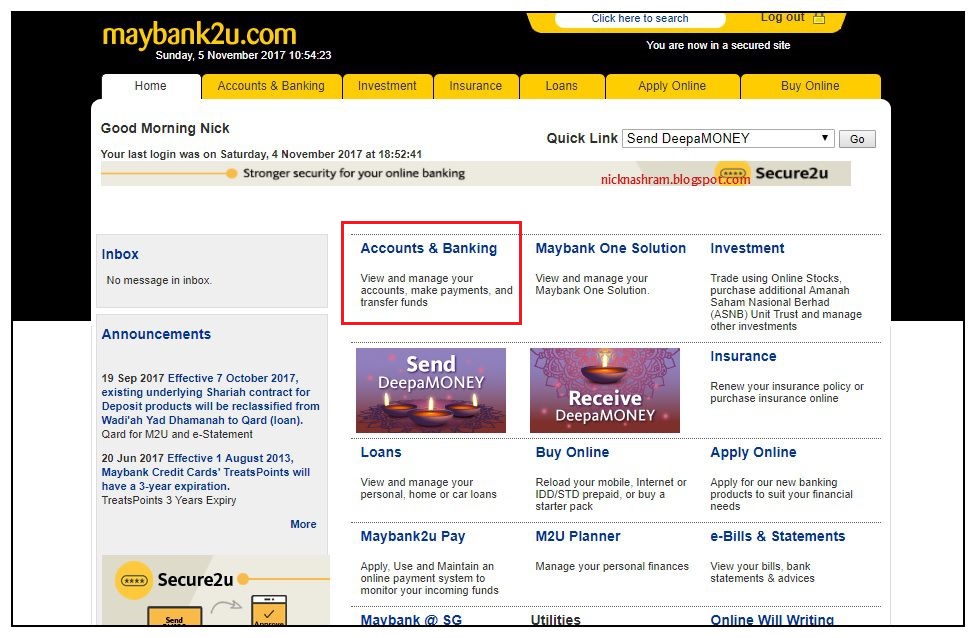
Task: Open the Receive DeepaMONEY banner
Action: [x=605, y=390]
